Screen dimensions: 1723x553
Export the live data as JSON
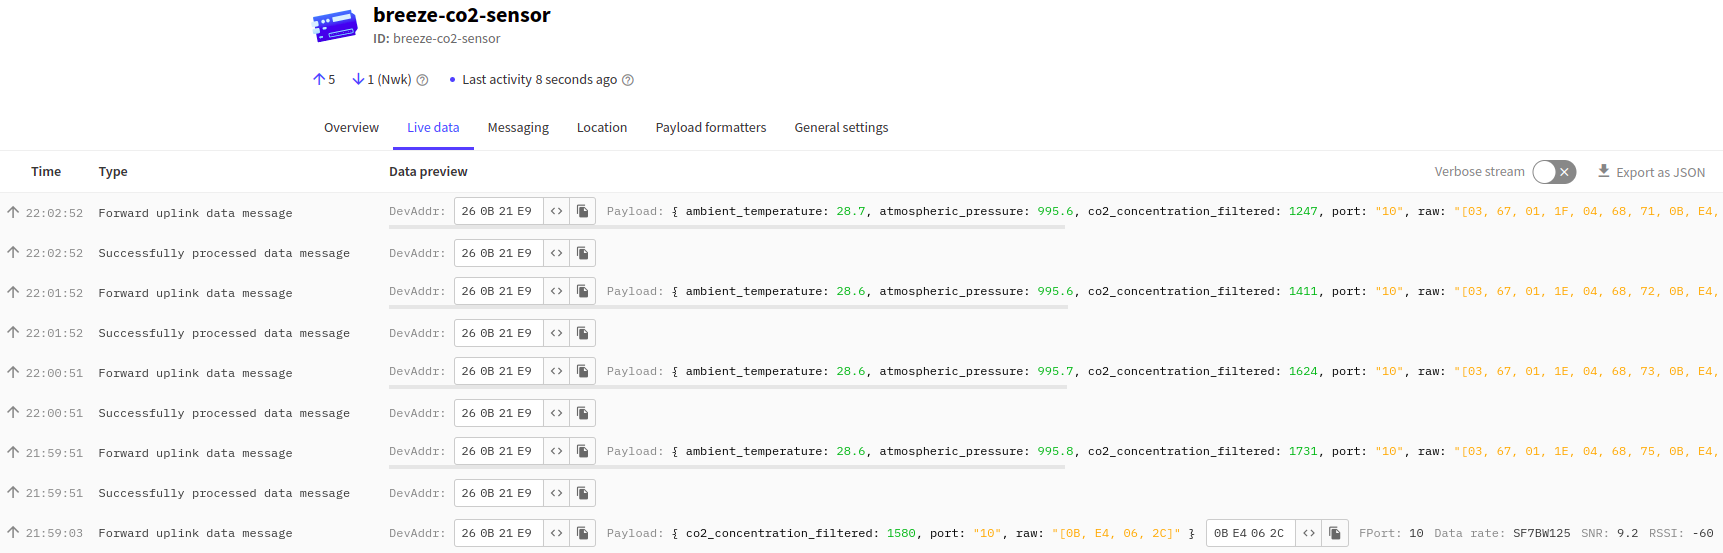[1651, 172]
